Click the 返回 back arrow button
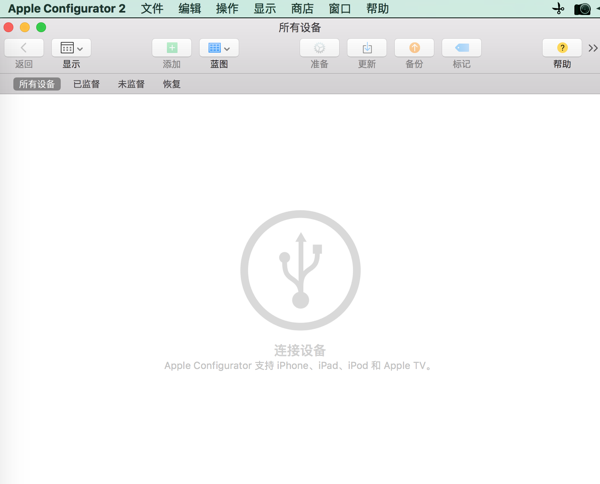Screen dimensions: 600x484 click(x=24, y=48)
